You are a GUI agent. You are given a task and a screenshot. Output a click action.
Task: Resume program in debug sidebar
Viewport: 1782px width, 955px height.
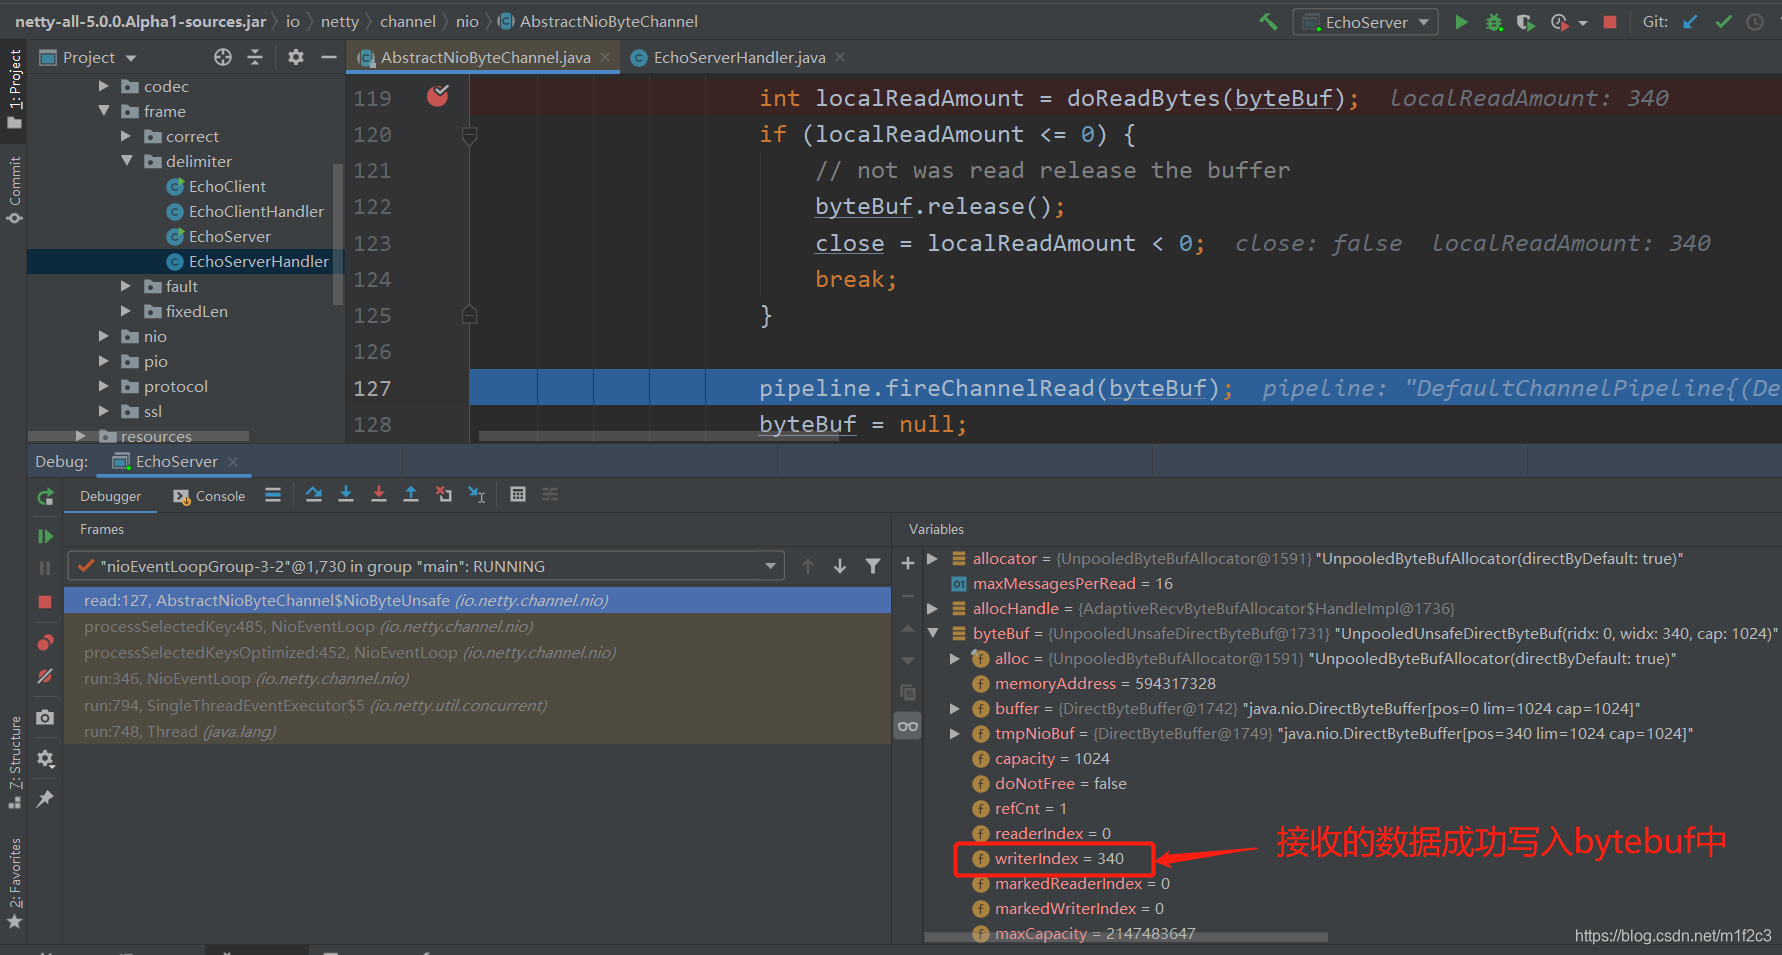pyautogui.click(x=45, y=536)
